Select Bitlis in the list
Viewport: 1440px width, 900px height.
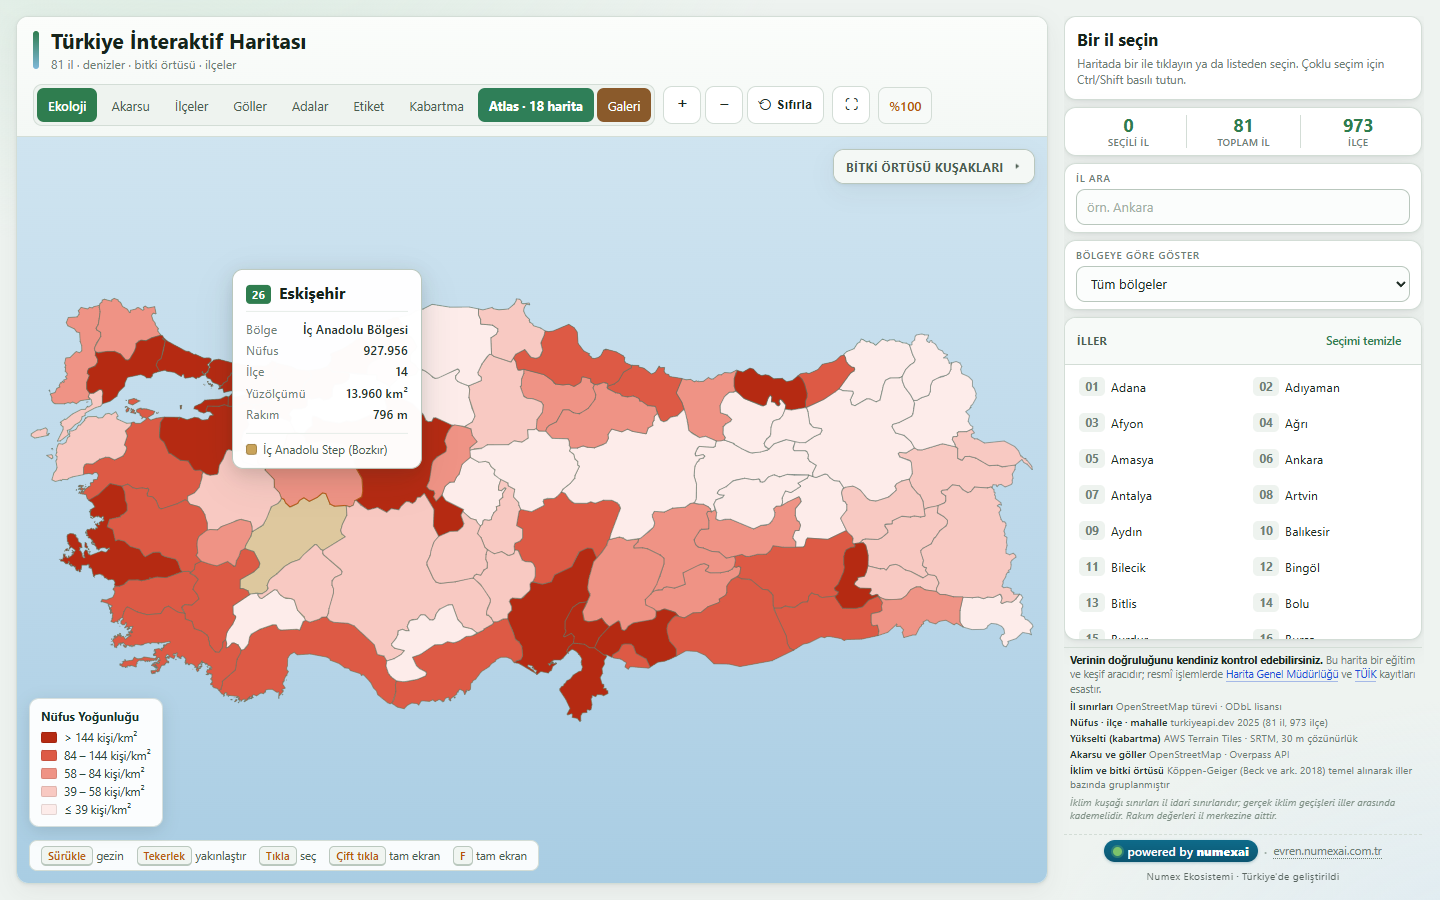[1156, 603]
